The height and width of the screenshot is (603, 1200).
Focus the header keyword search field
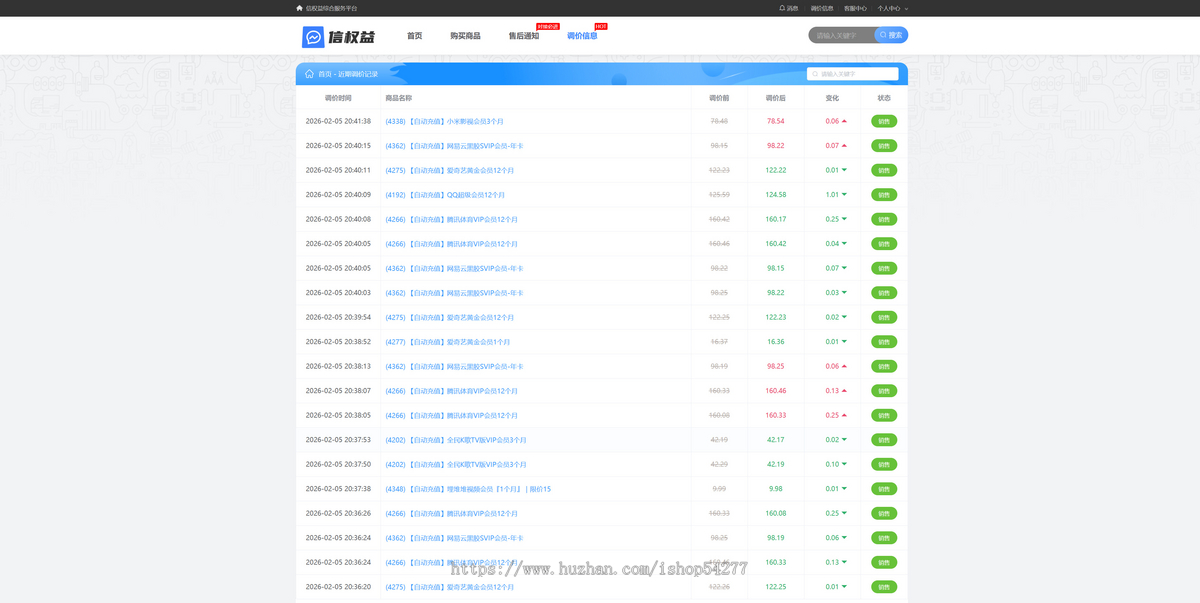click(842, 35)
